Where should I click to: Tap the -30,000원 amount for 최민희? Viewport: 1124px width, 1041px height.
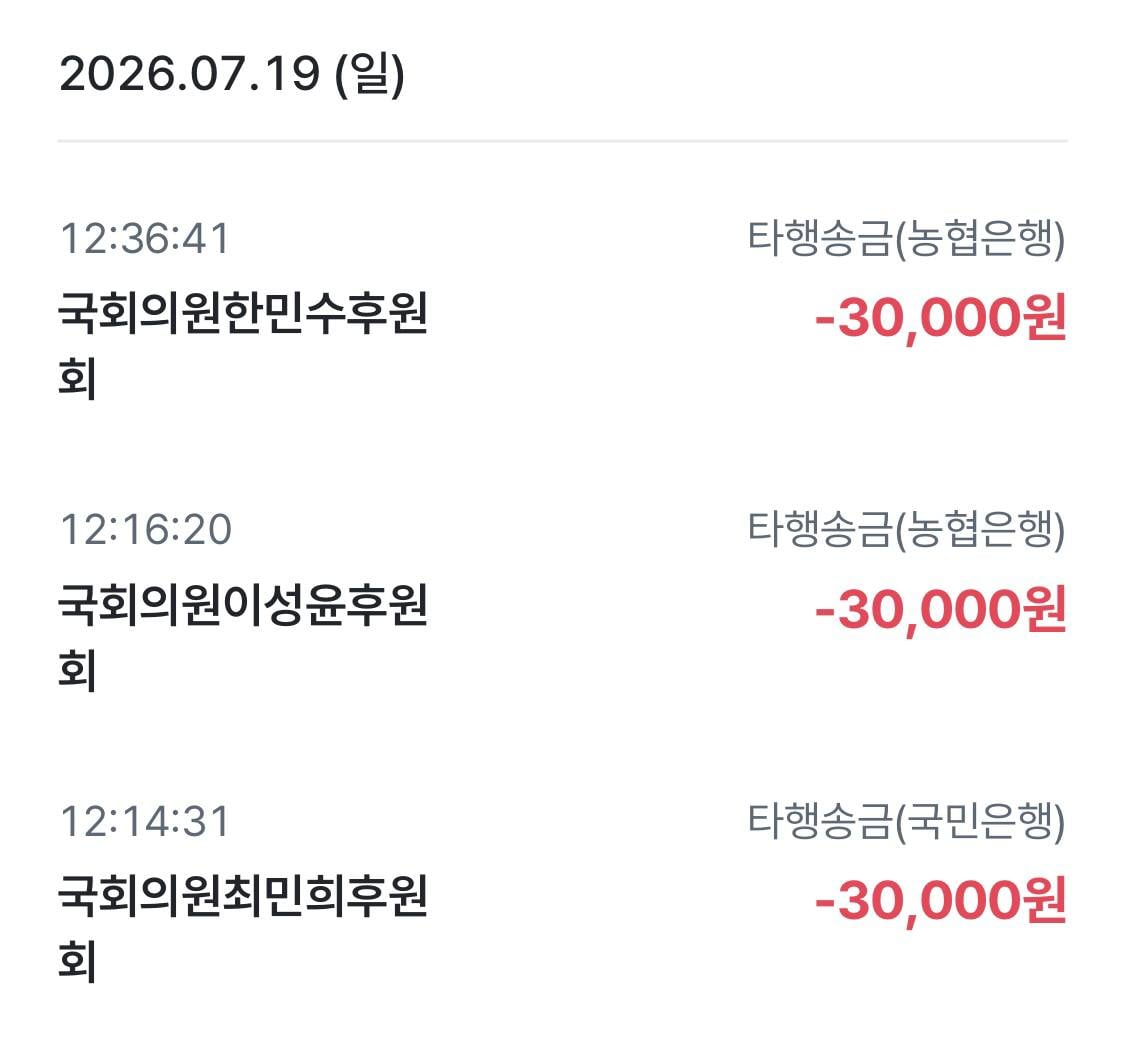point(940,900)
